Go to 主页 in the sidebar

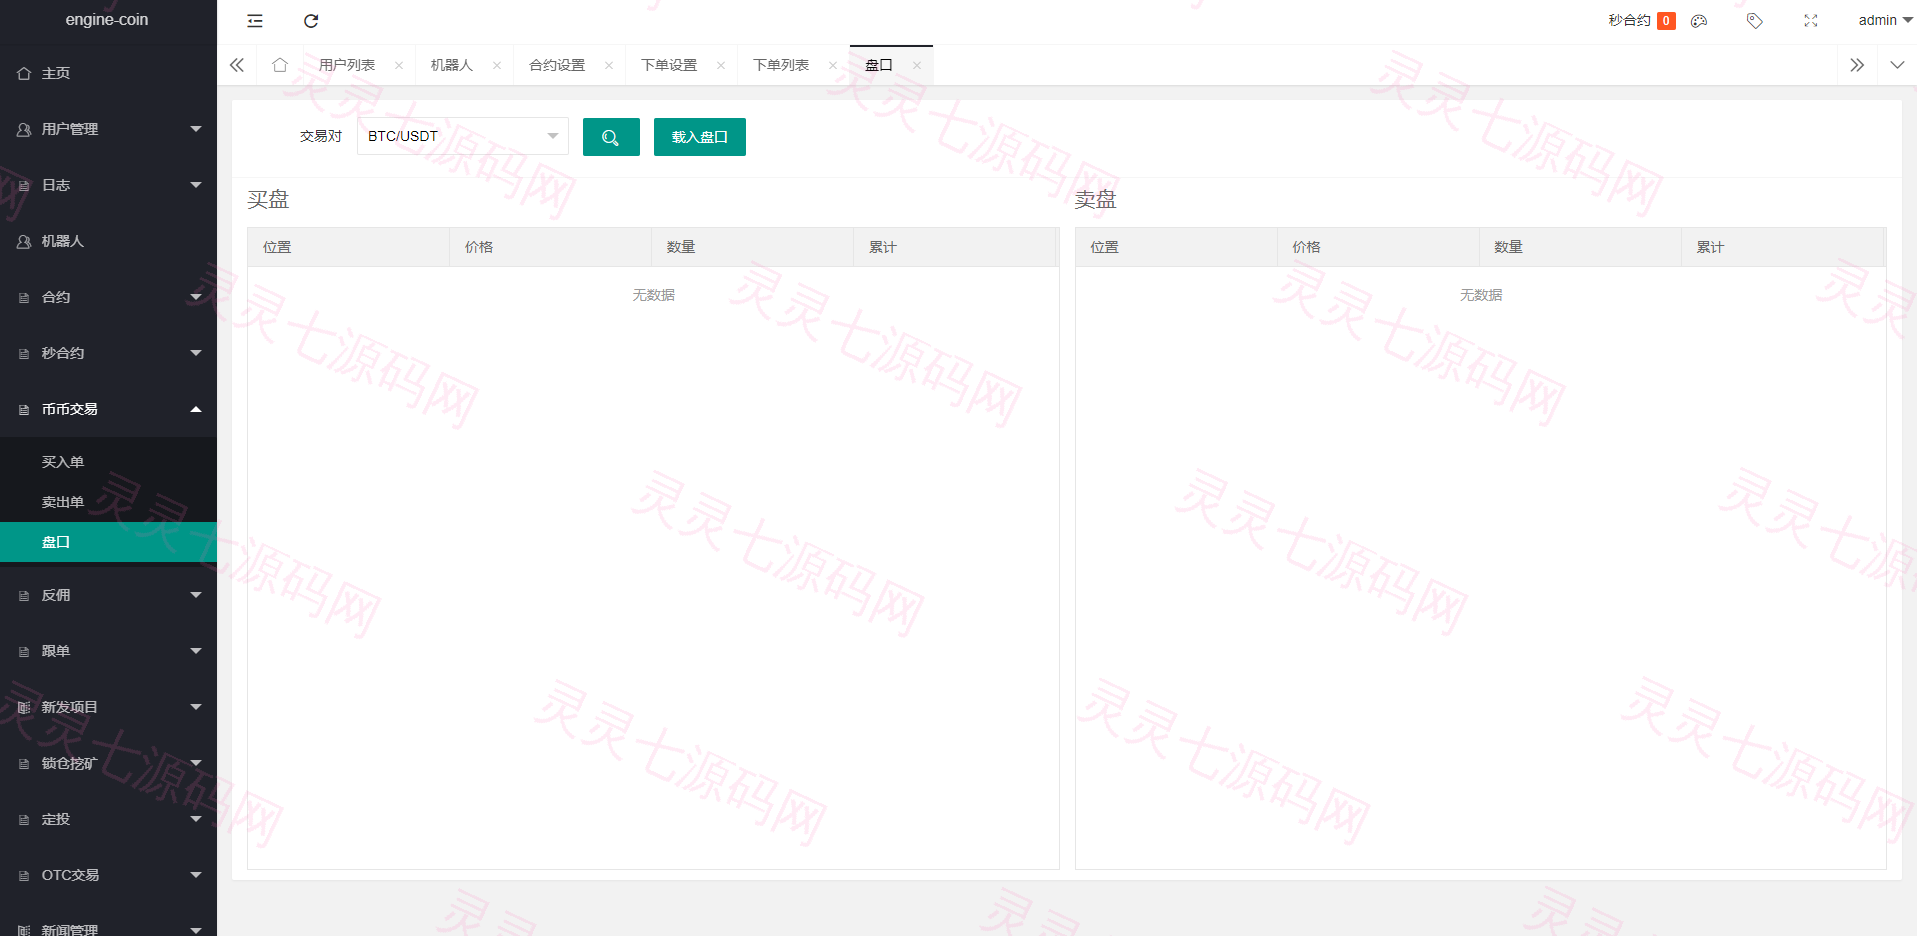(108, 73)
